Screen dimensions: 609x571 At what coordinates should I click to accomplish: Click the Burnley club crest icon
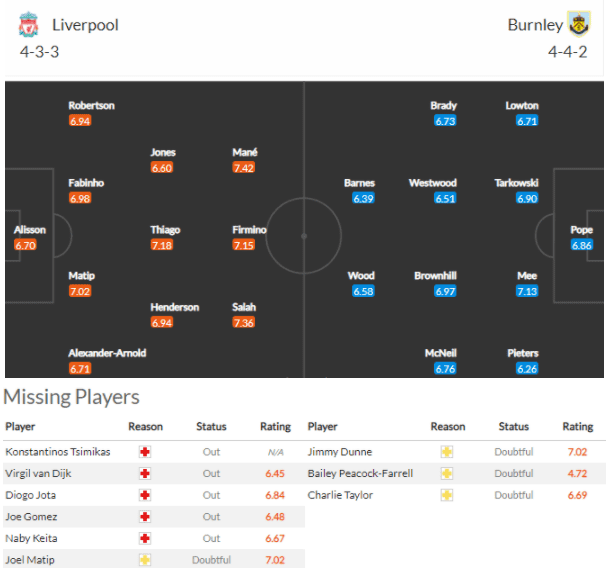click(x=578, y=24)
